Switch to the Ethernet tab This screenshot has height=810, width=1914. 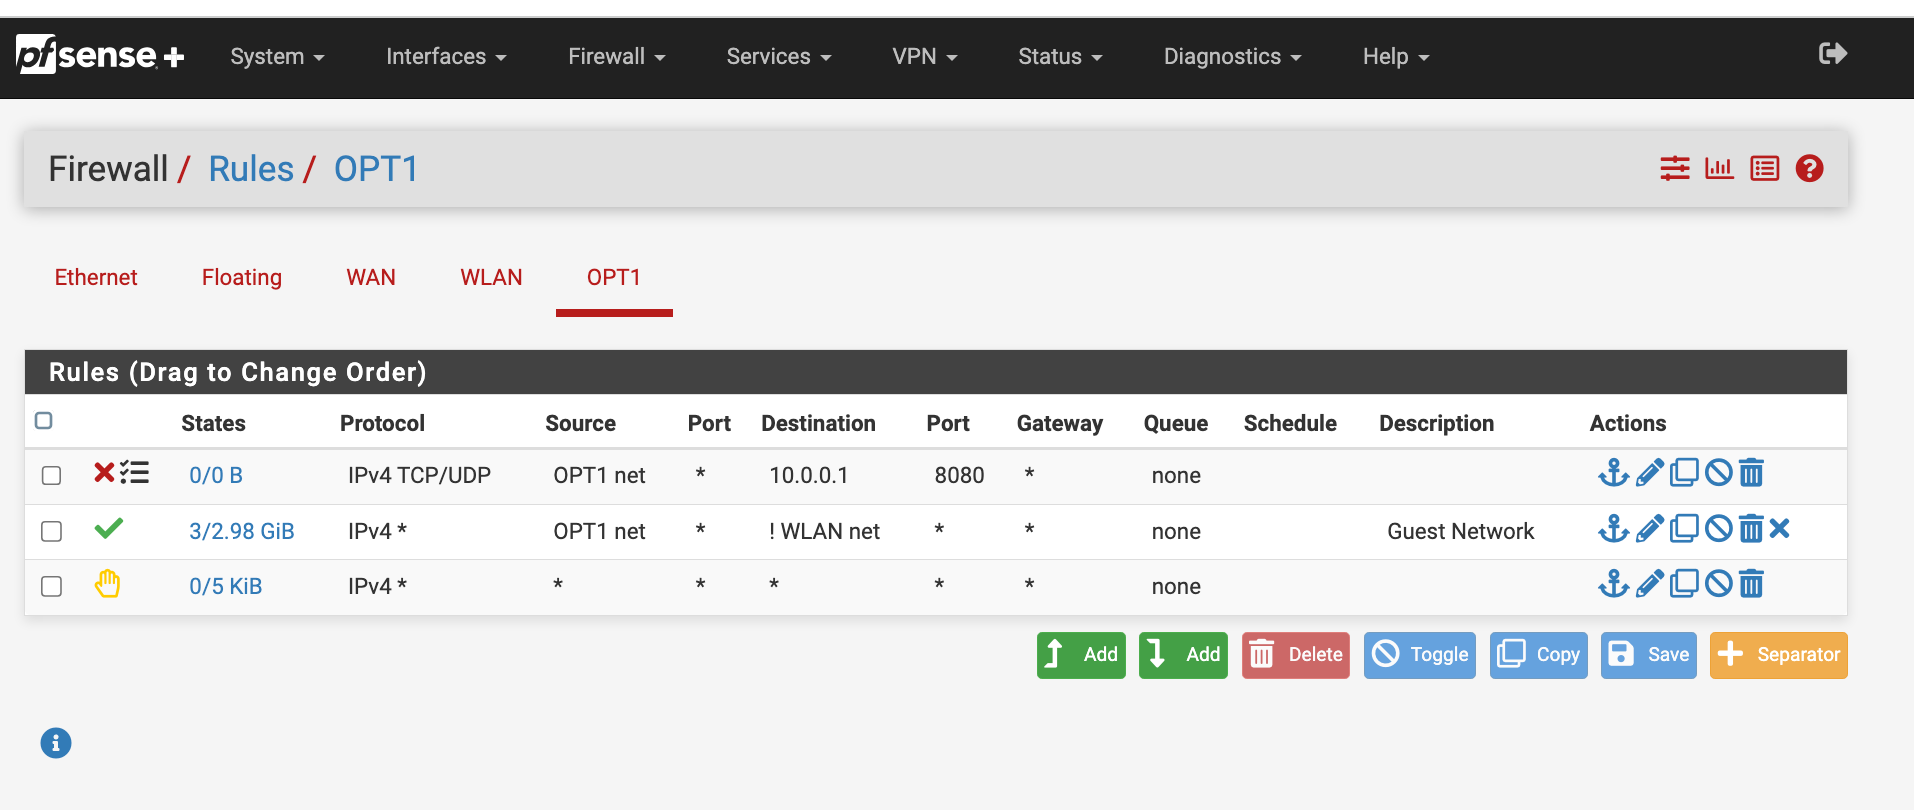coord(96,277)
